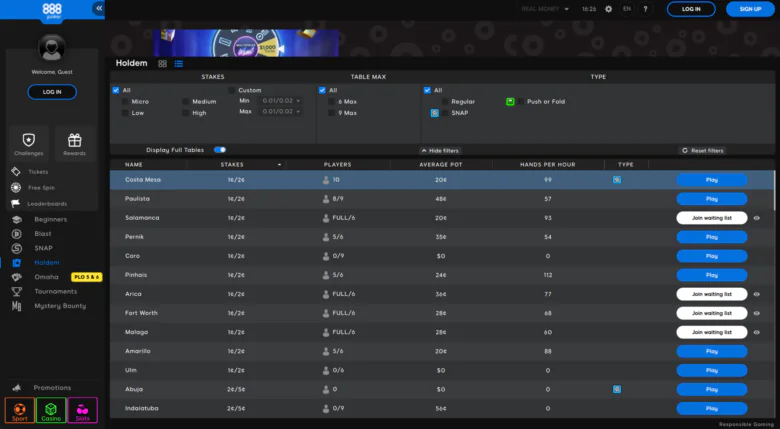780x429 pixels.
Task: Click the settings gear icon
Action: (x=608, y=9)
